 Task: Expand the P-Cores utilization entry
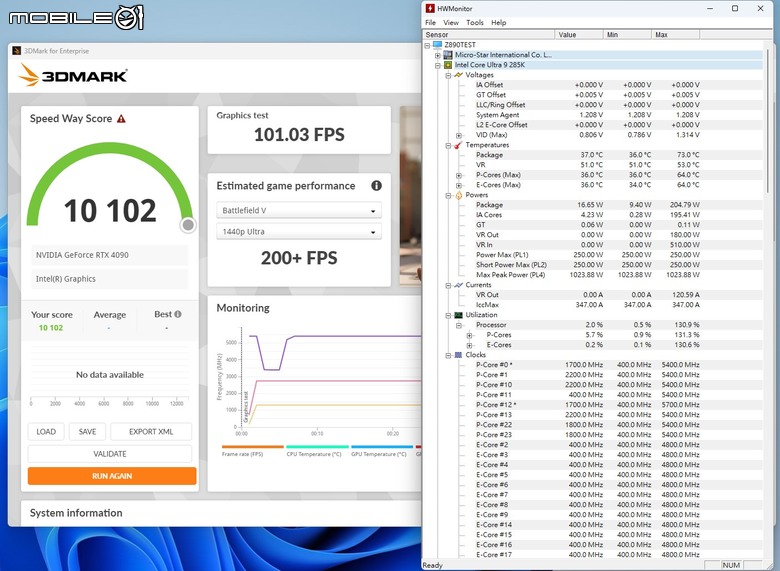[x=469, y=335]
